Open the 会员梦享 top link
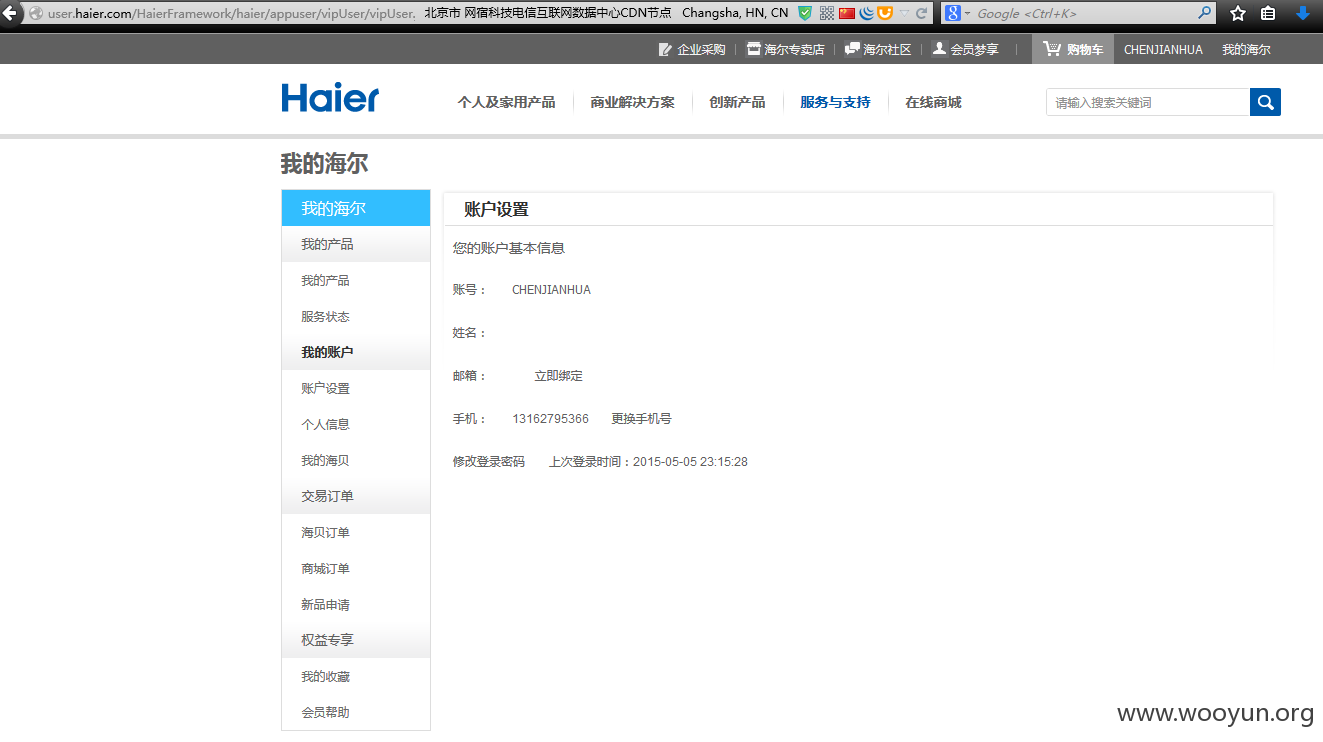 [x=966, y=49]
